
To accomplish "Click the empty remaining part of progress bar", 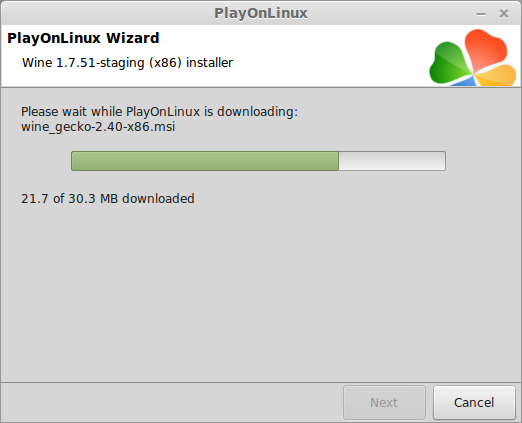I will click(392, 161).
